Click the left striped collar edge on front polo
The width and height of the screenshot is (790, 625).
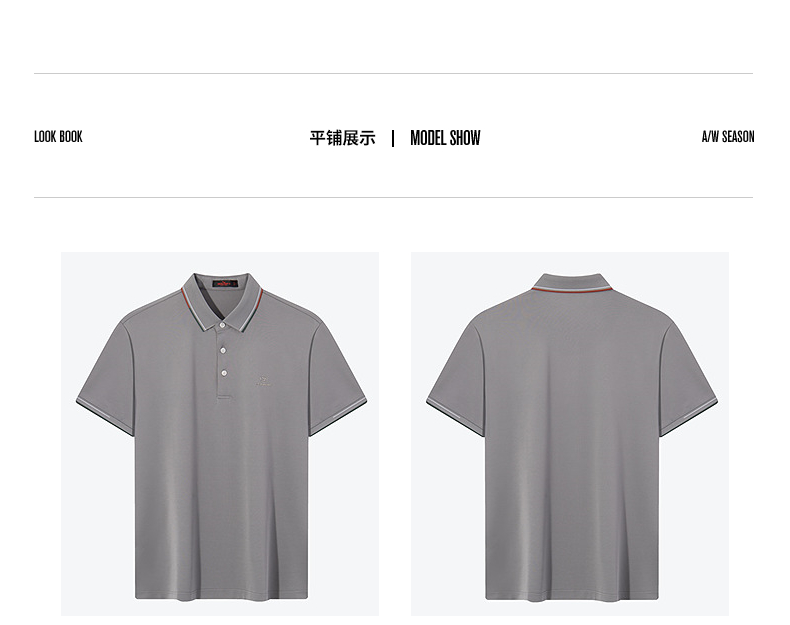[193, 310]
